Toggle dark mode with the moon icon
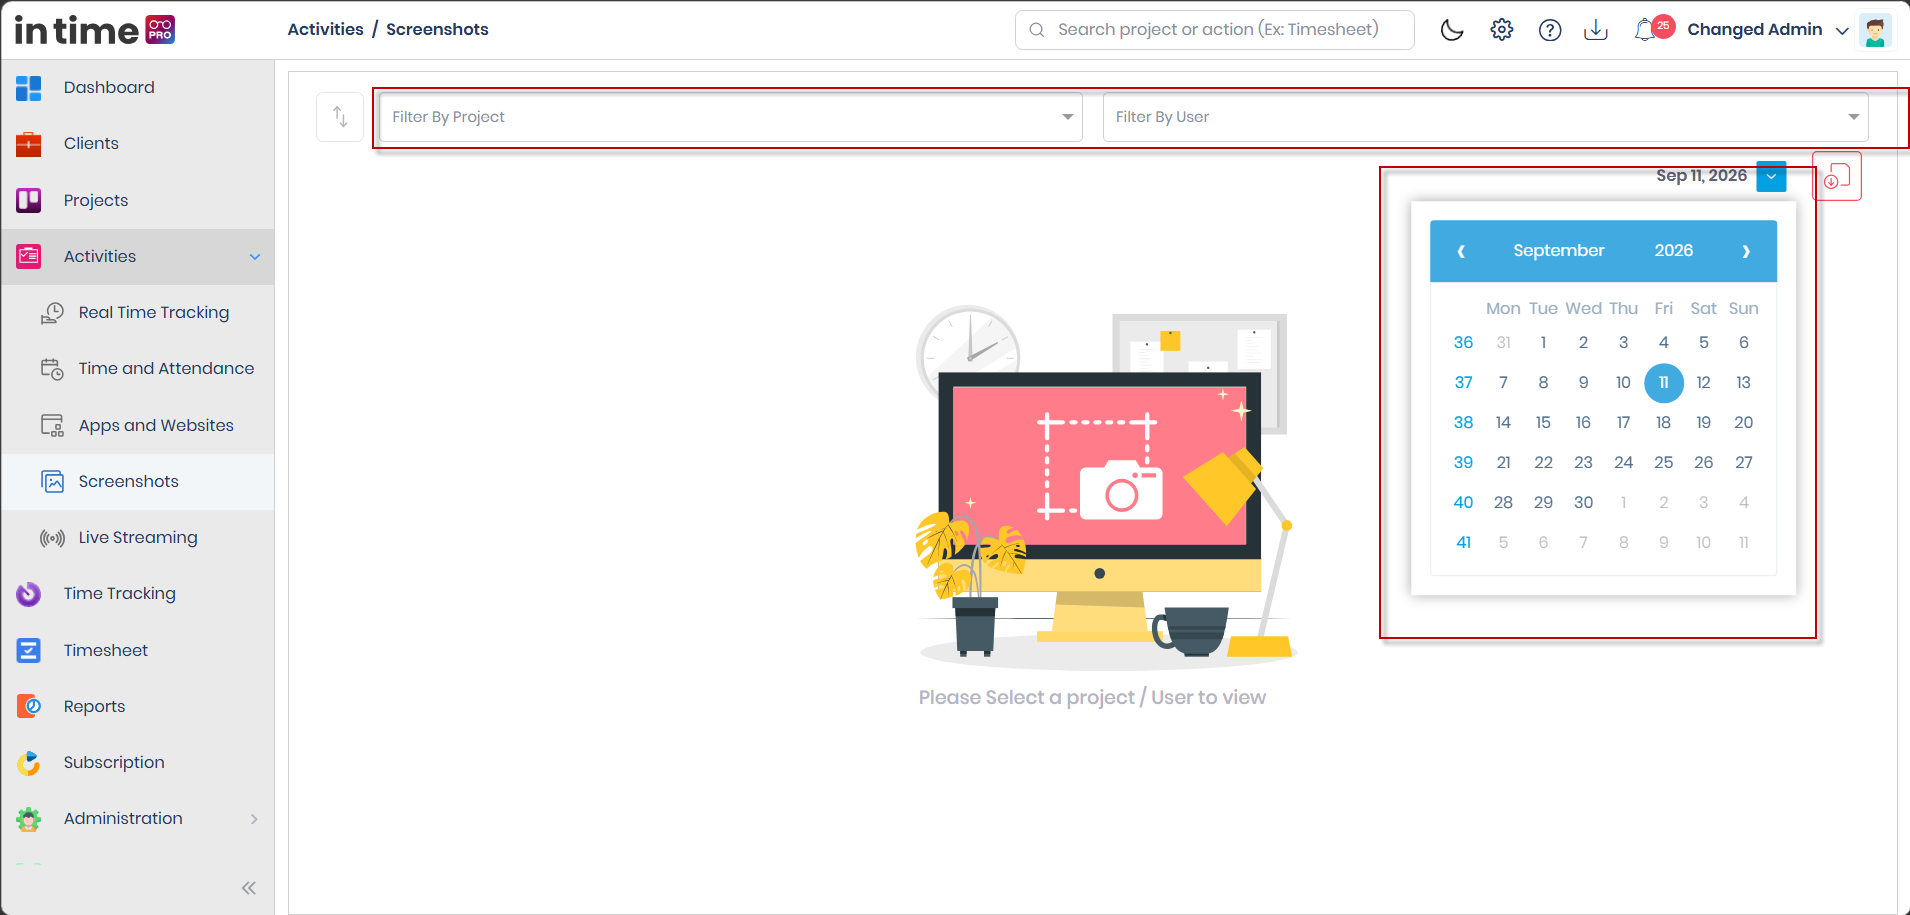 click(x=1452, y=30)
